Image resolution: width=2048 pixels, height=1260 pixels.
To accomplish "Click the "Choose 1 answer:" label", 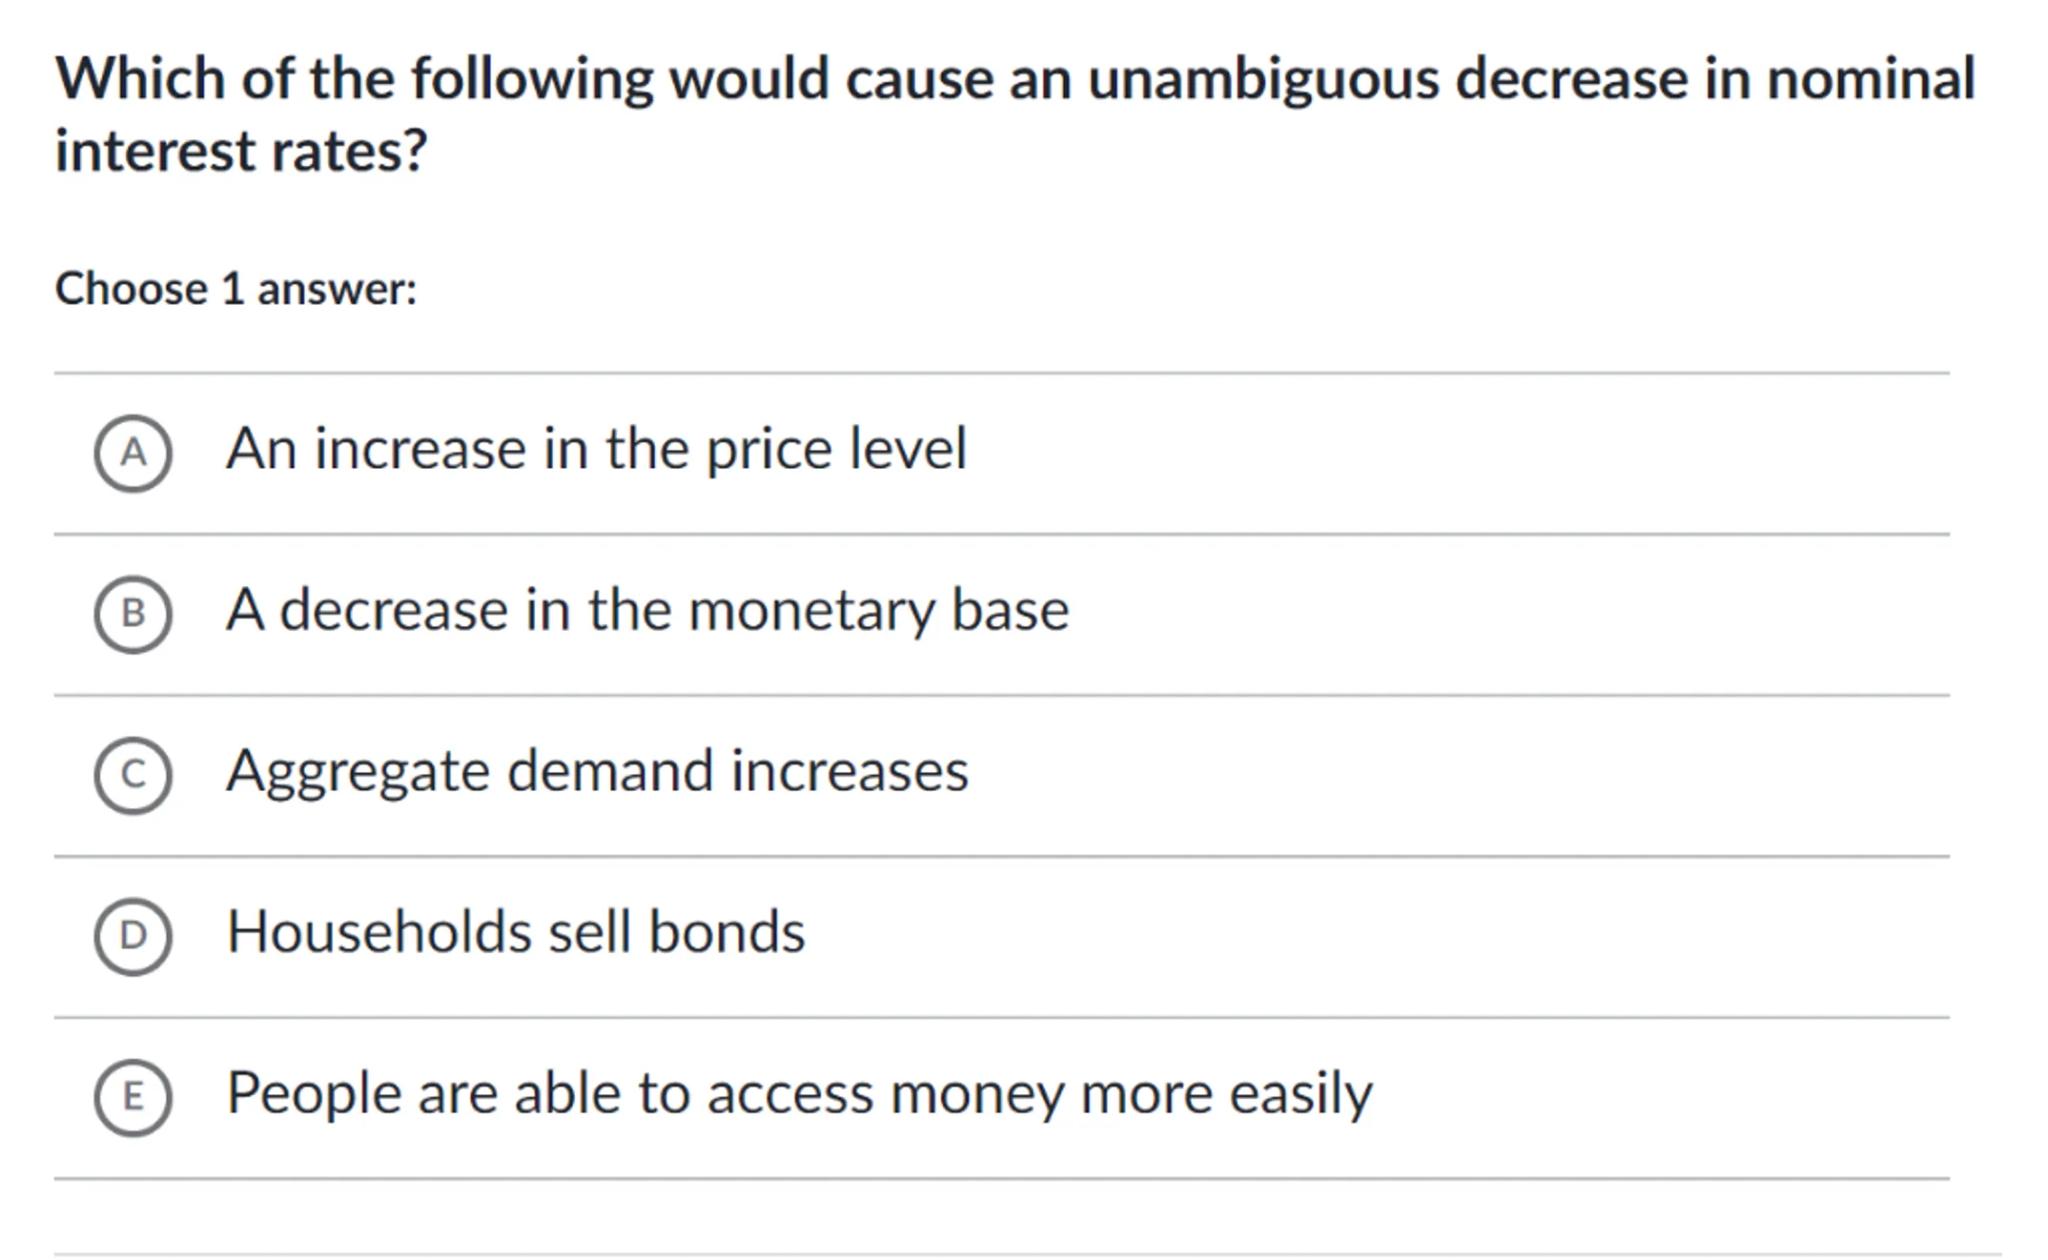I will coord(236,289).
